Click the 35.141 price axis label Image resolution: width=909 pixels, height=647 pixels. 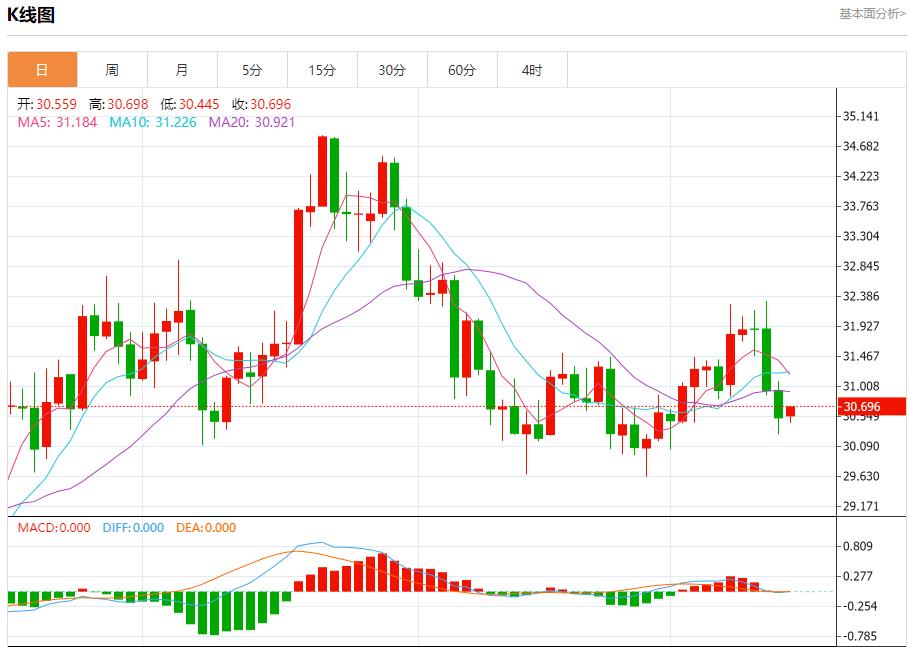pyautogui.click(x=861, y=116)
